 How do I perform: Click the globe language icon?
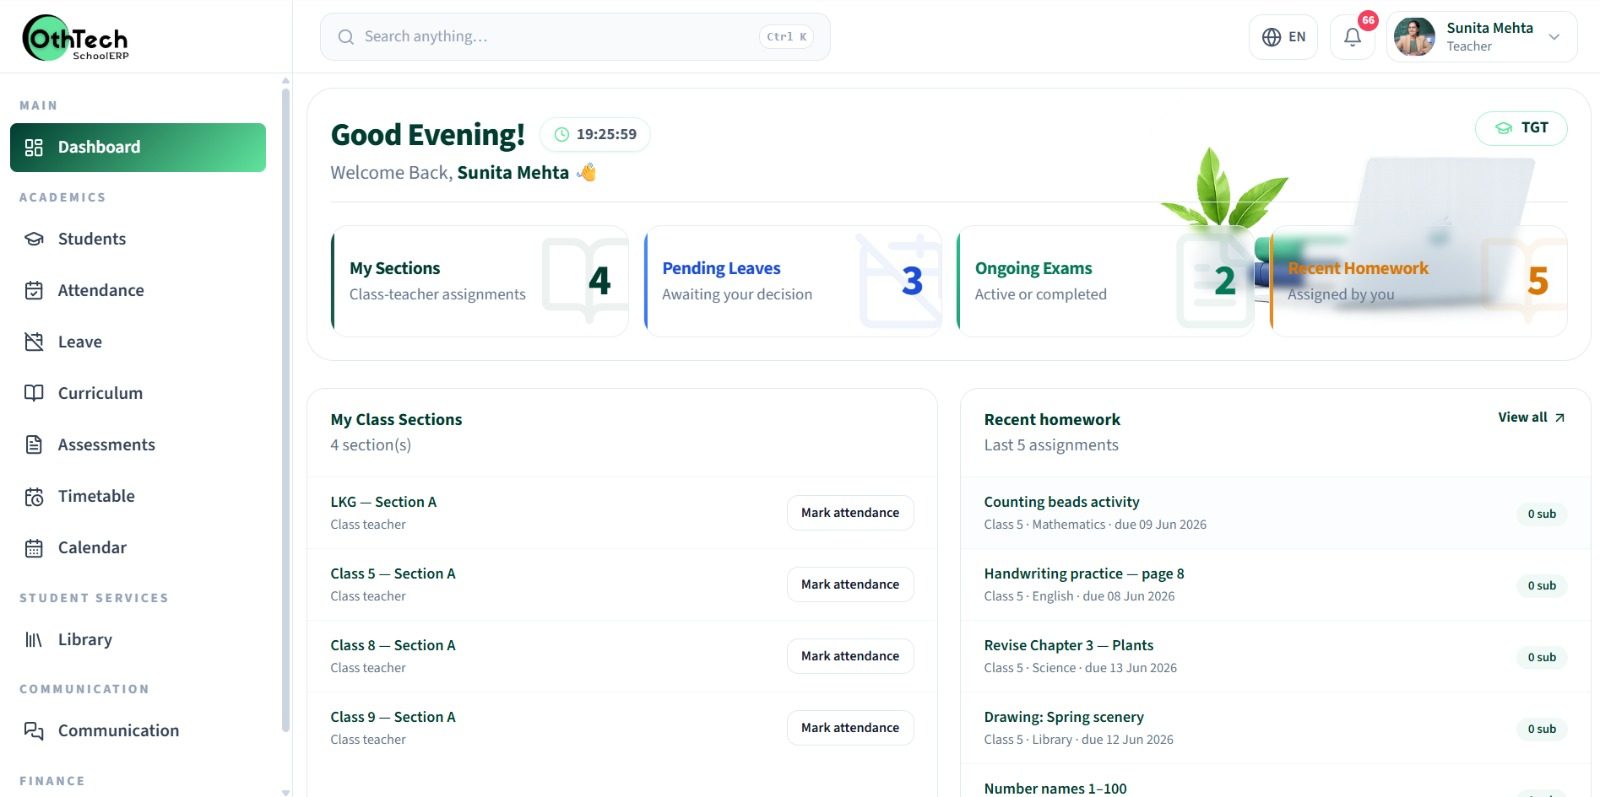tap(1271, 37)
